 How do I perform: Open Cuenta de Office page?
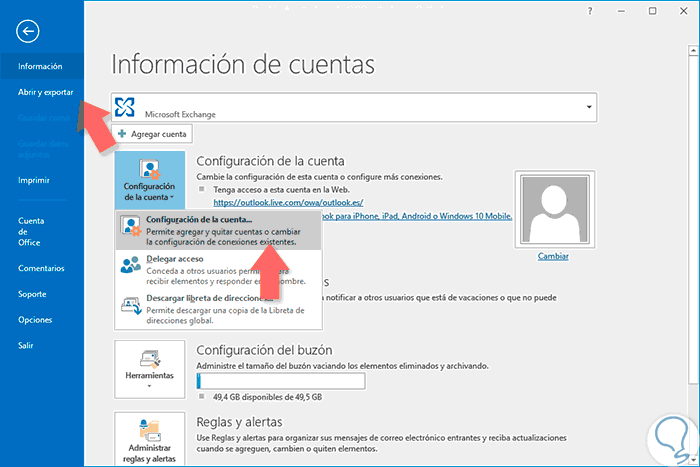click(x=29, y=231)
